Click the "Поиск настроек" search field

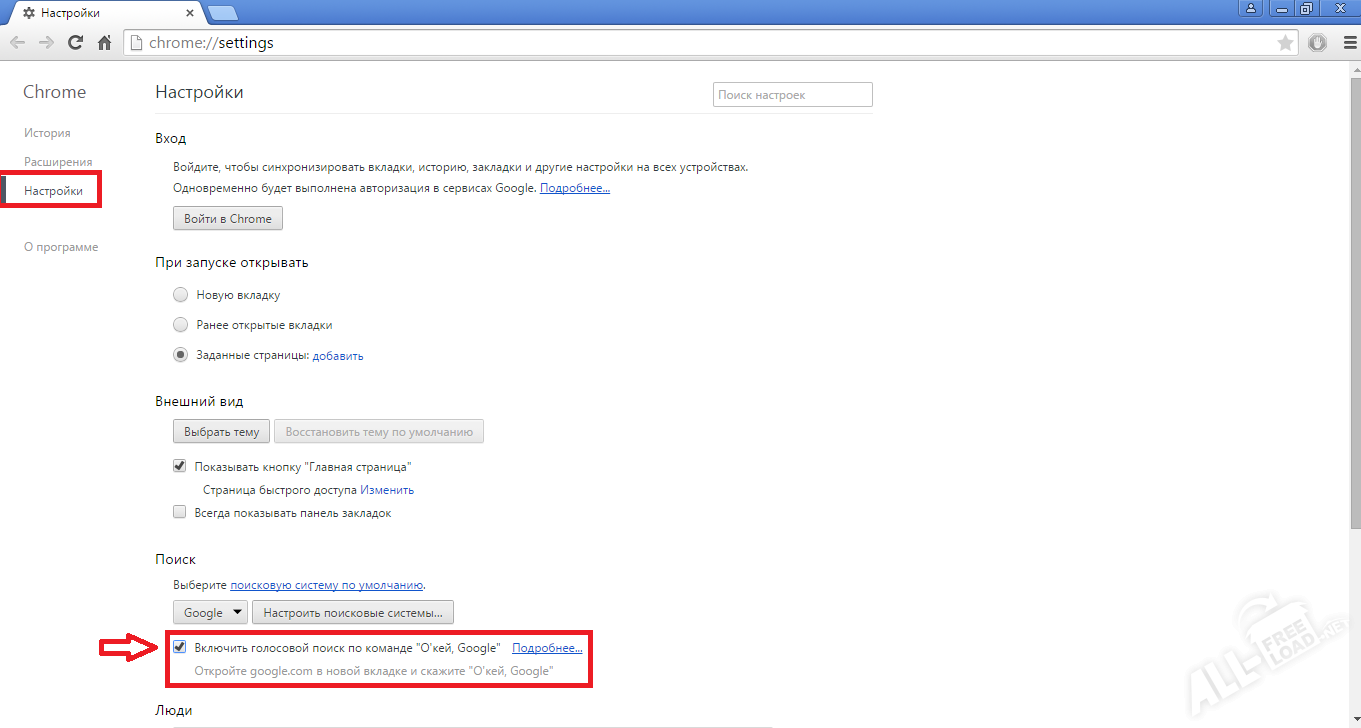pyautogui.click(x=792, y=95)
